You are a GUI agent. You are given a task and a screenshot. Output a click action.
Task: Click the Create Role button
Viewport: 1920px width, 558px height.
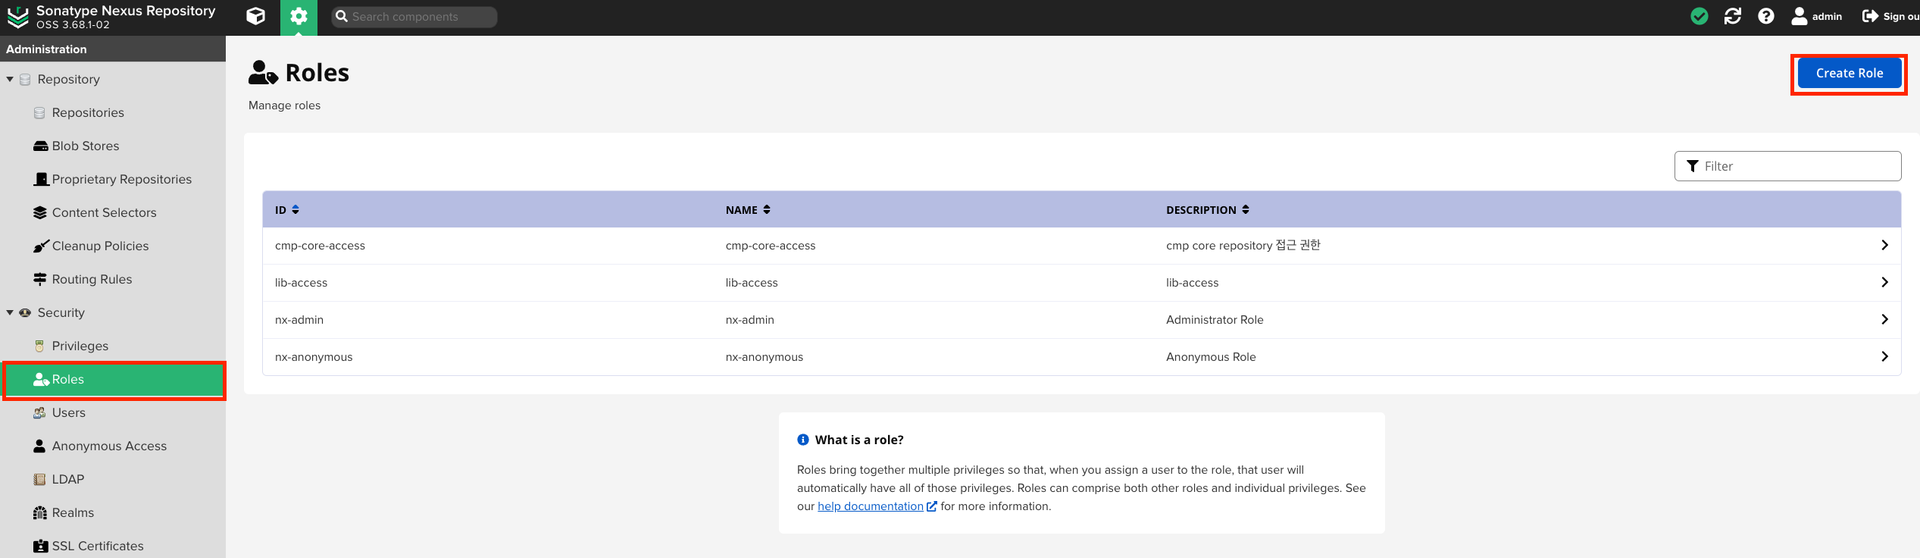click(1849, 73)
